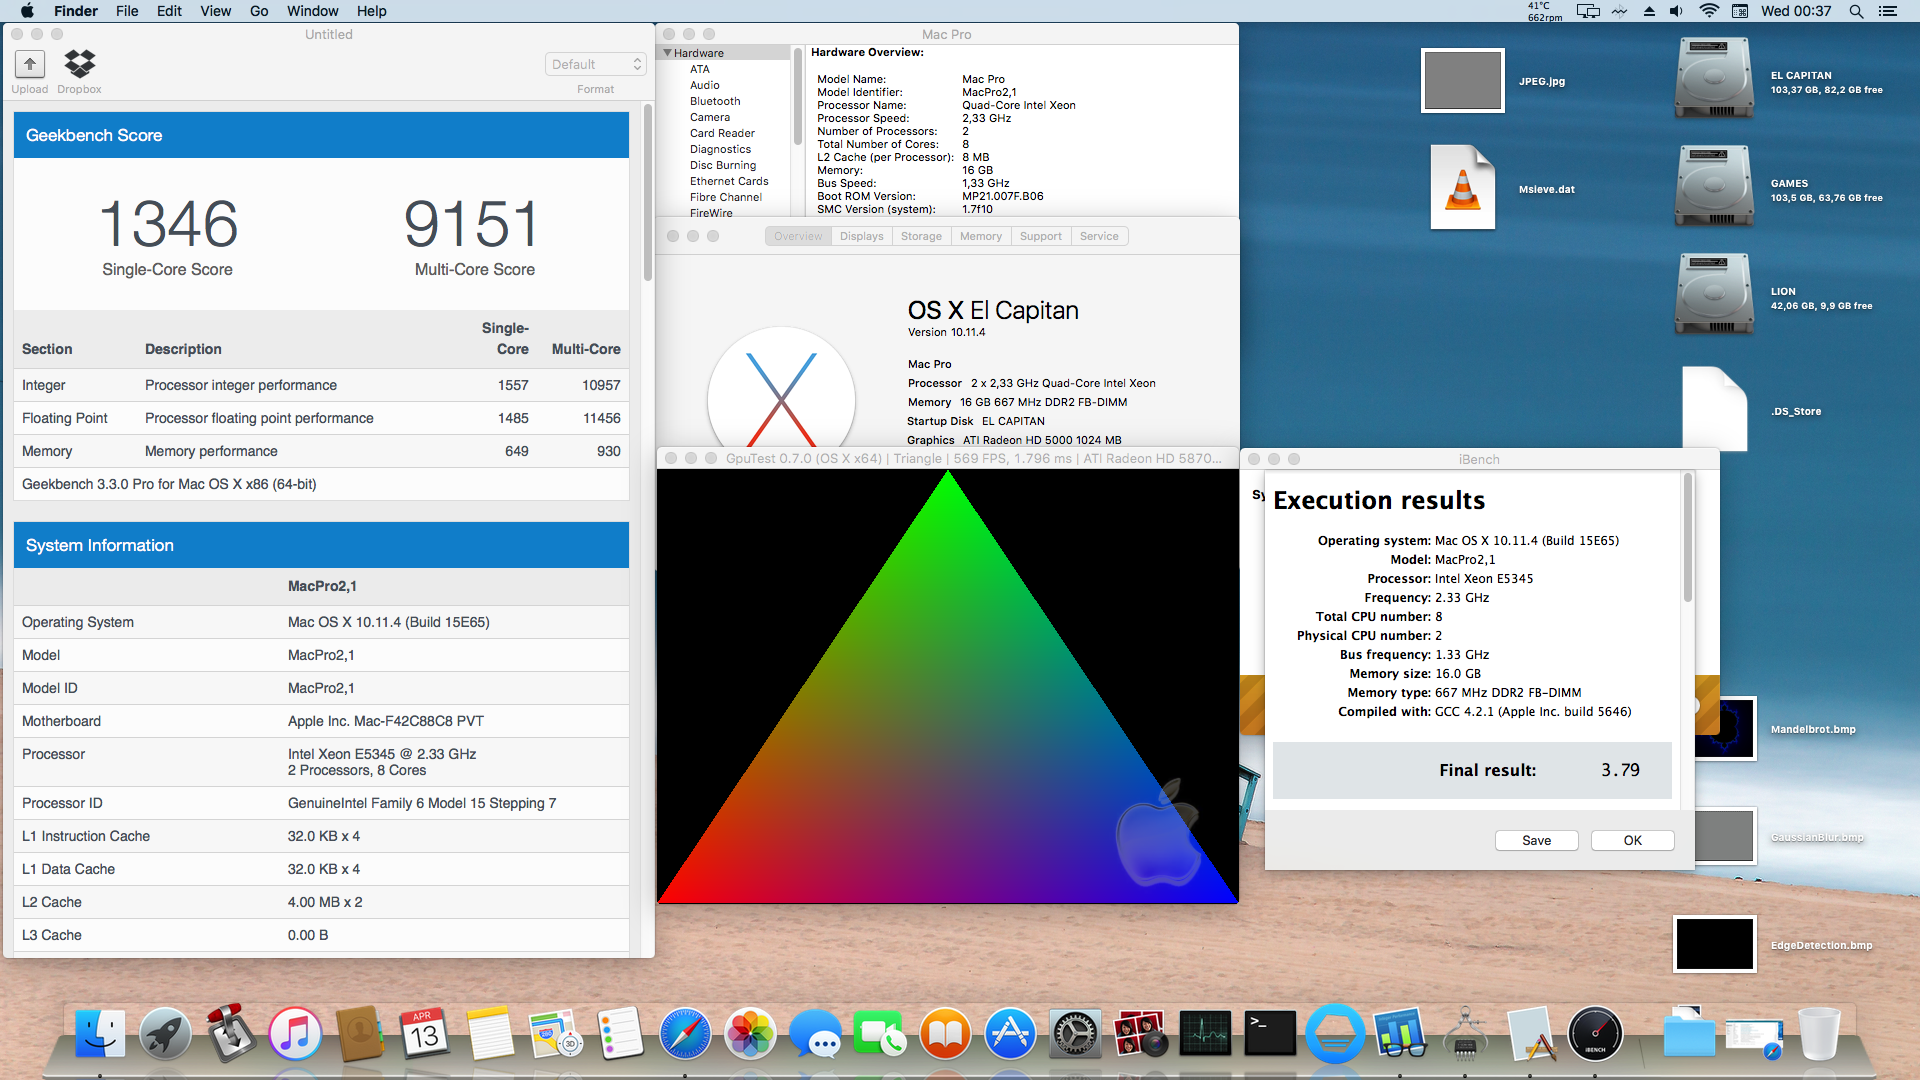Click Save button in iBench results
The image size is (1920, 1080).
point(1537,840)
